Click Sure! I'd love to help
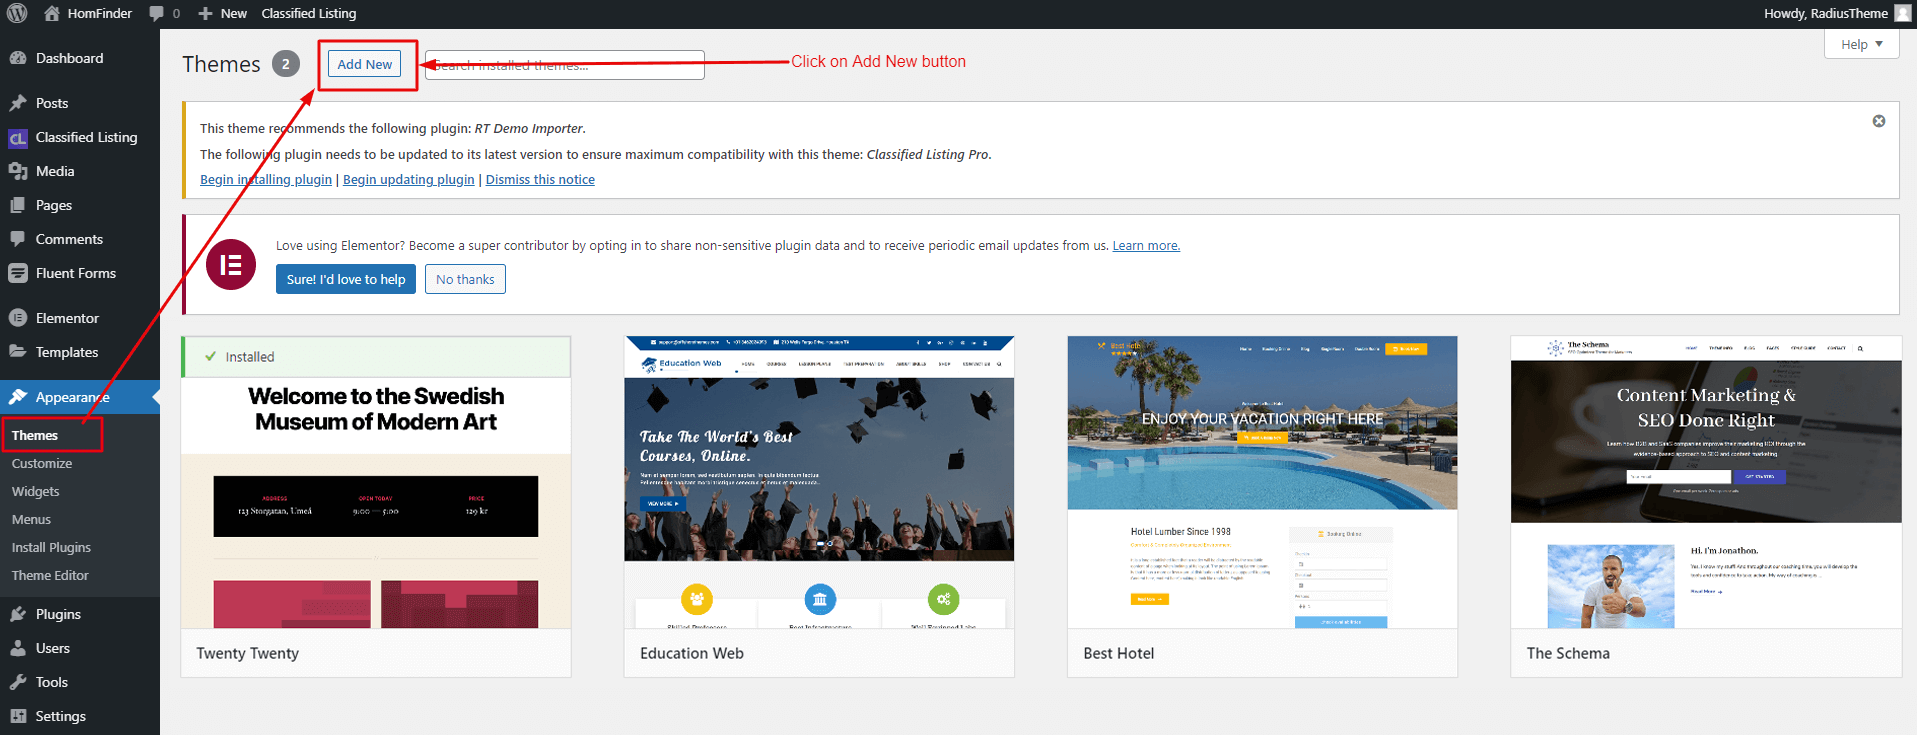The height and width of the screenshot is (735, 1917). 346,279
